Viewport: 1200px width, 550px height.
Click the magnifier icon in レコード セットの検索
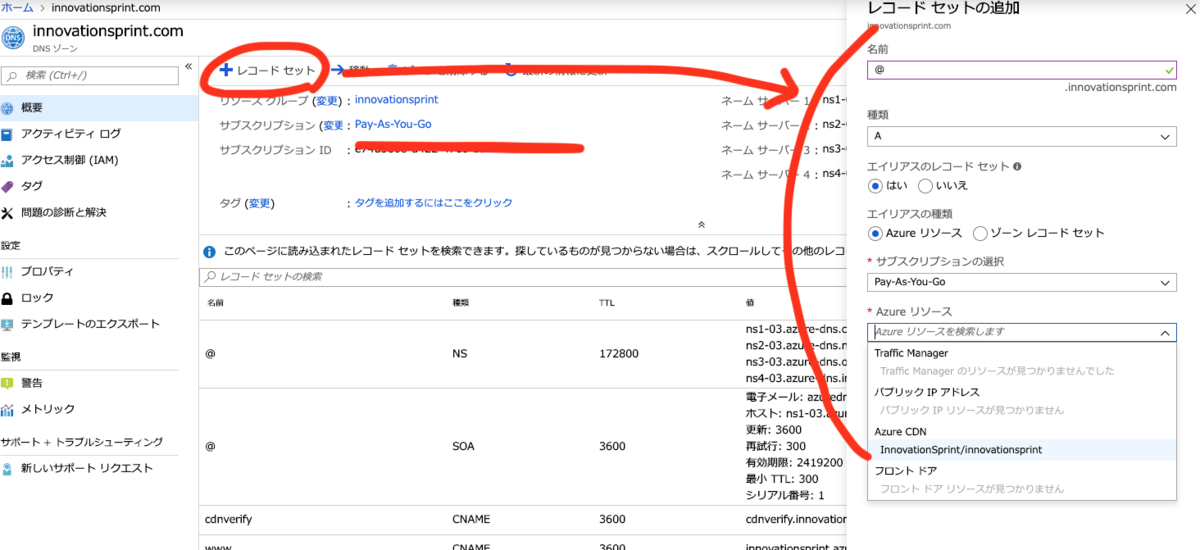pyautogui.click(x=210, y=277)
